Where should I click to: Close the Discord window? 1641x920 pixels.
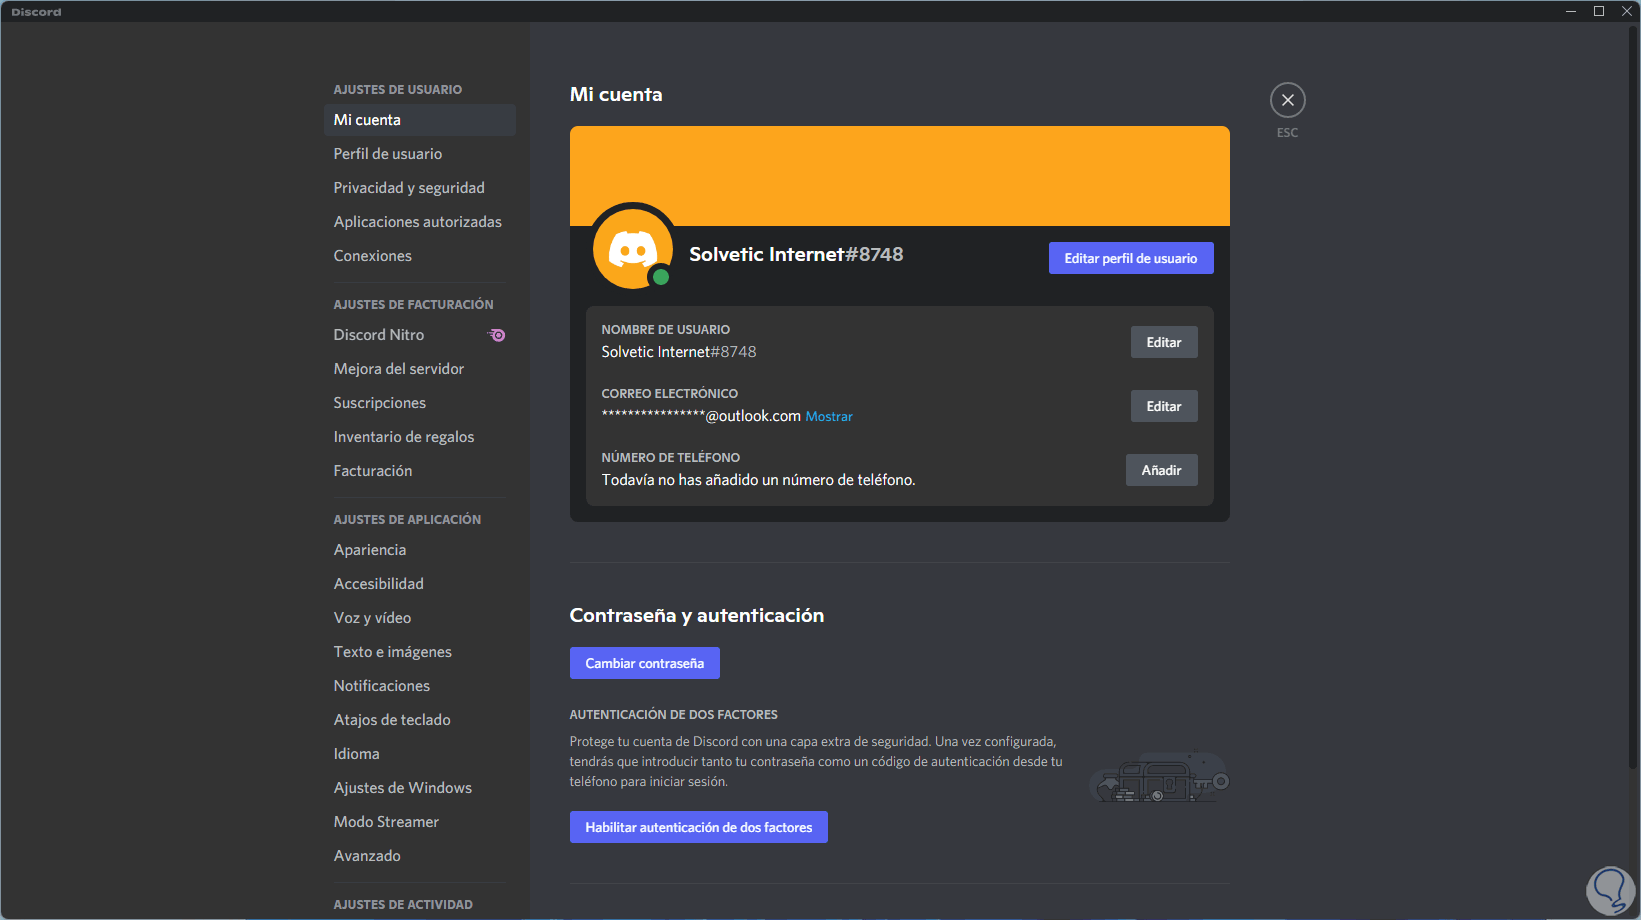pyautogui.click(x=1627, y=11)
